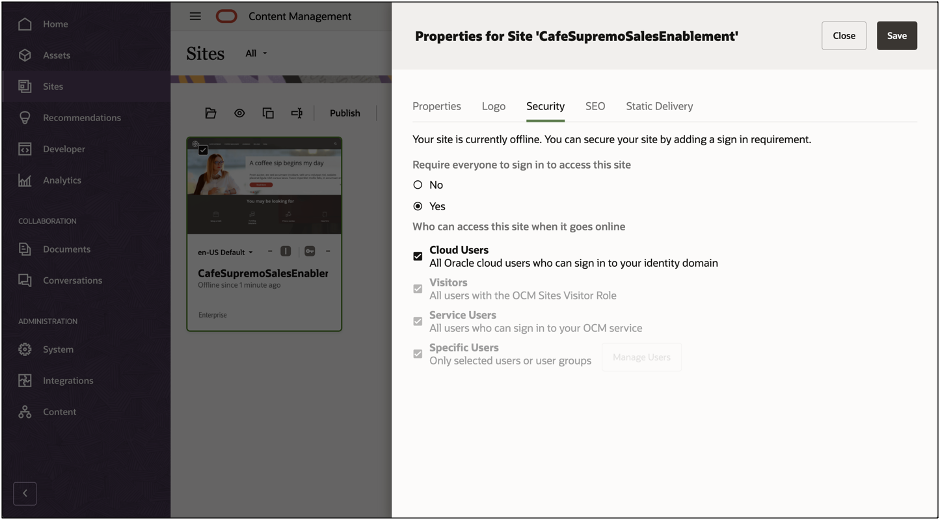The width and height of the screenshot is (940, 520).
Task: Click the Copy site toolbar icon
Action: point(268,113)
